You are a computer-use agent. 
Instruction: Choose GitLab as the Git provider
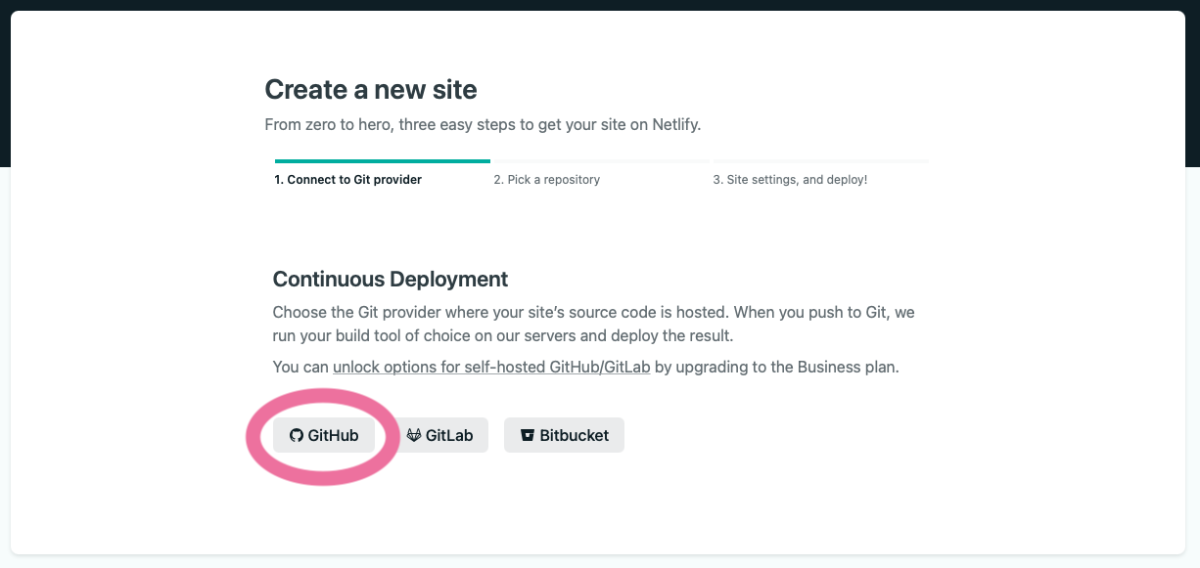(440, 435)
